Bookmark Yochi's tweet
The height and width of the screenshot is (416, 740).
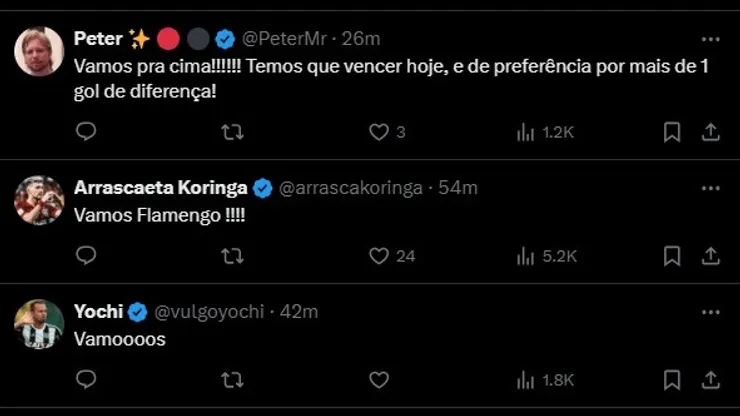(672, 380)
